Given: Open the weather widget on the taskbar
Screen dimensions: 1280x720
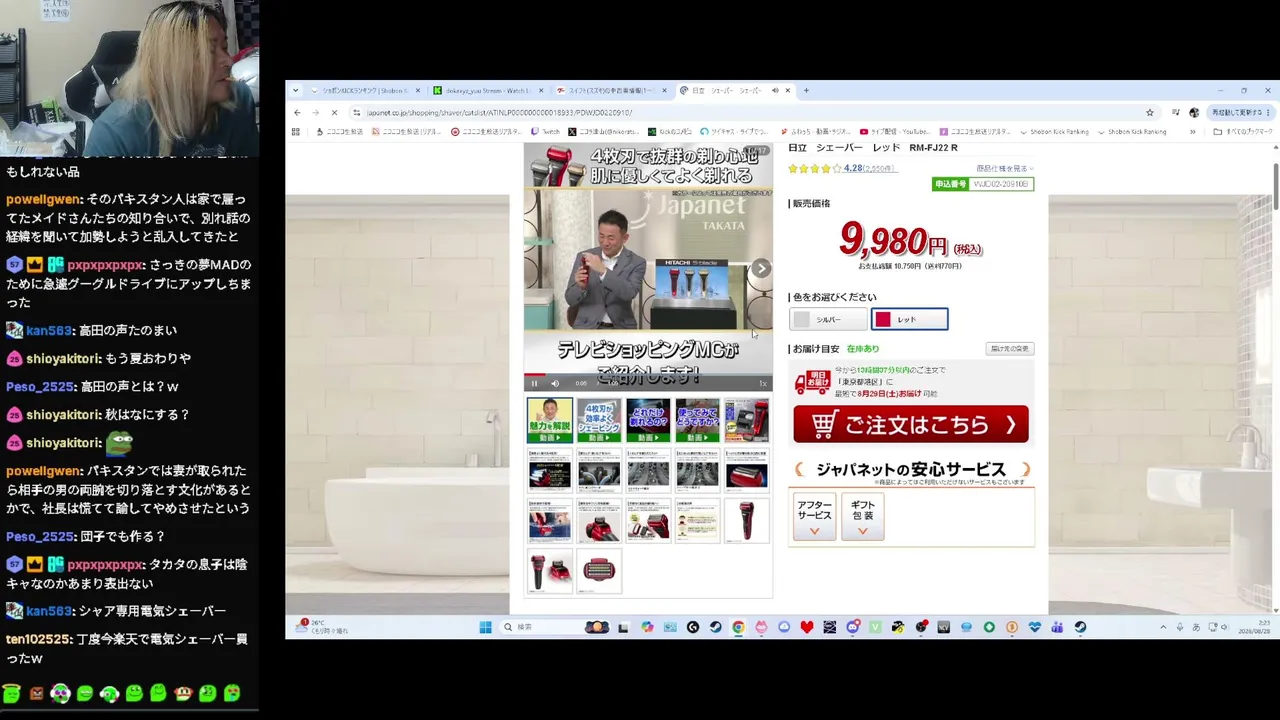Looking at the screenshot, I should 324,627.
